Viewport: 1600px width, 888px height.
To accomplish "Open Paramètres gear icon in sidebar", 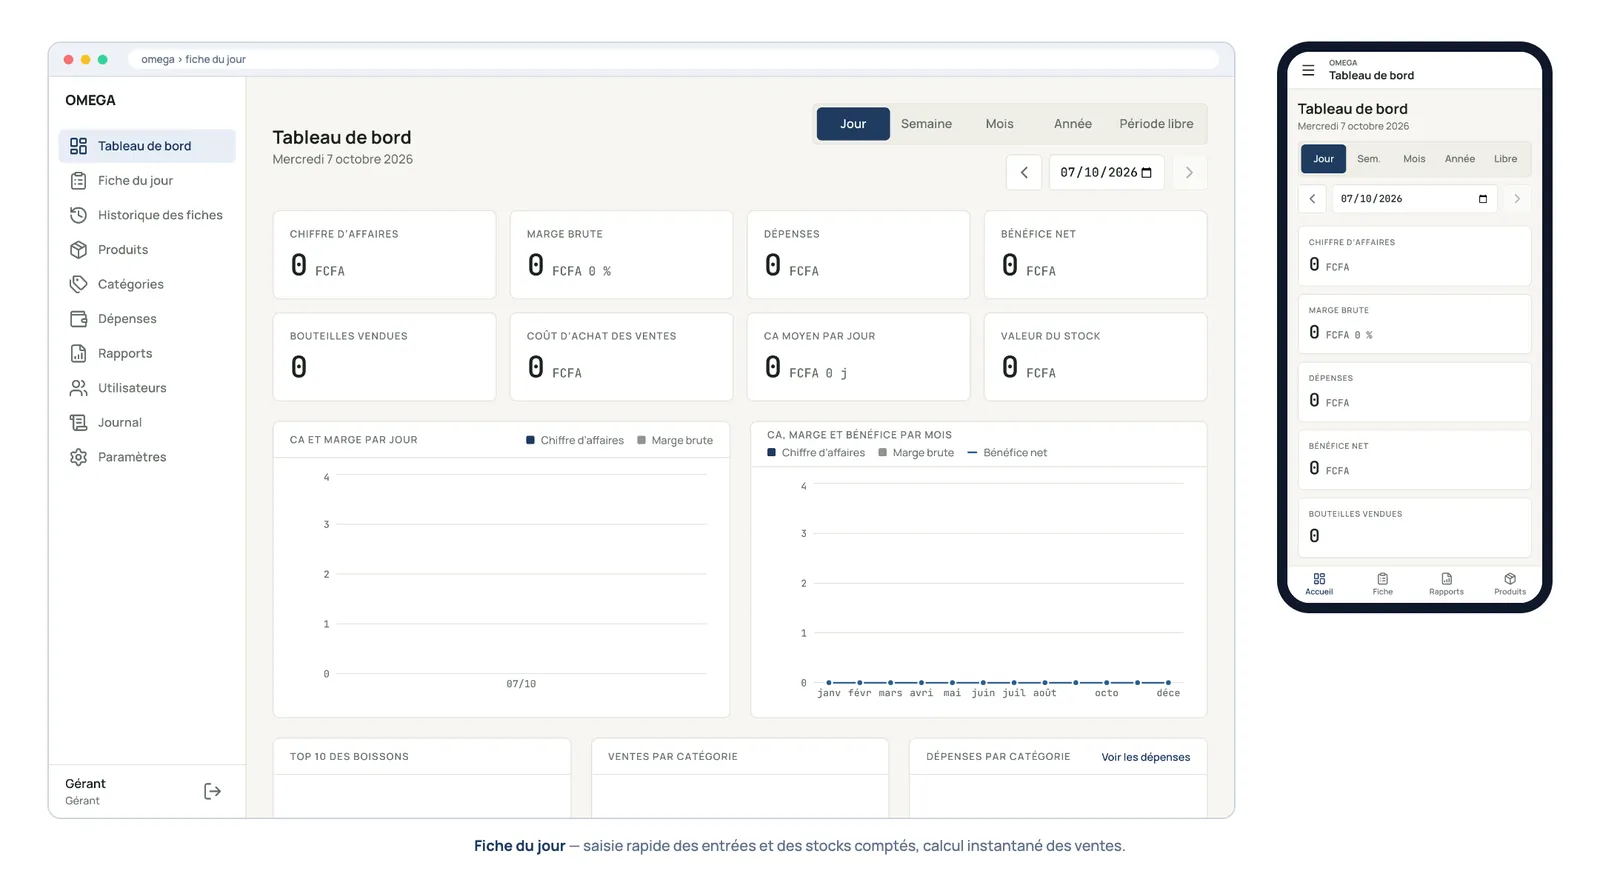I will 78,457.
